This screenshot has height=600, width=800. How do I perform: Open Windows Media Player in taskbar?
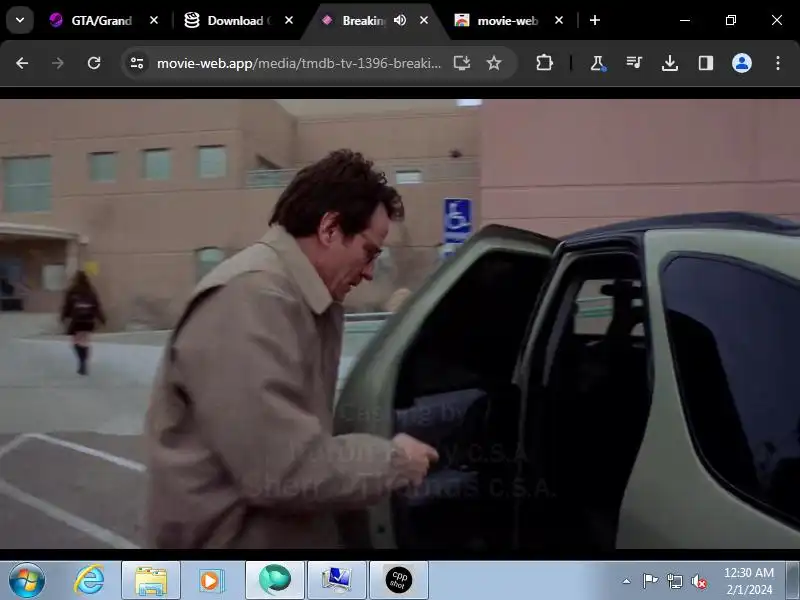click(x=211, y=581)
